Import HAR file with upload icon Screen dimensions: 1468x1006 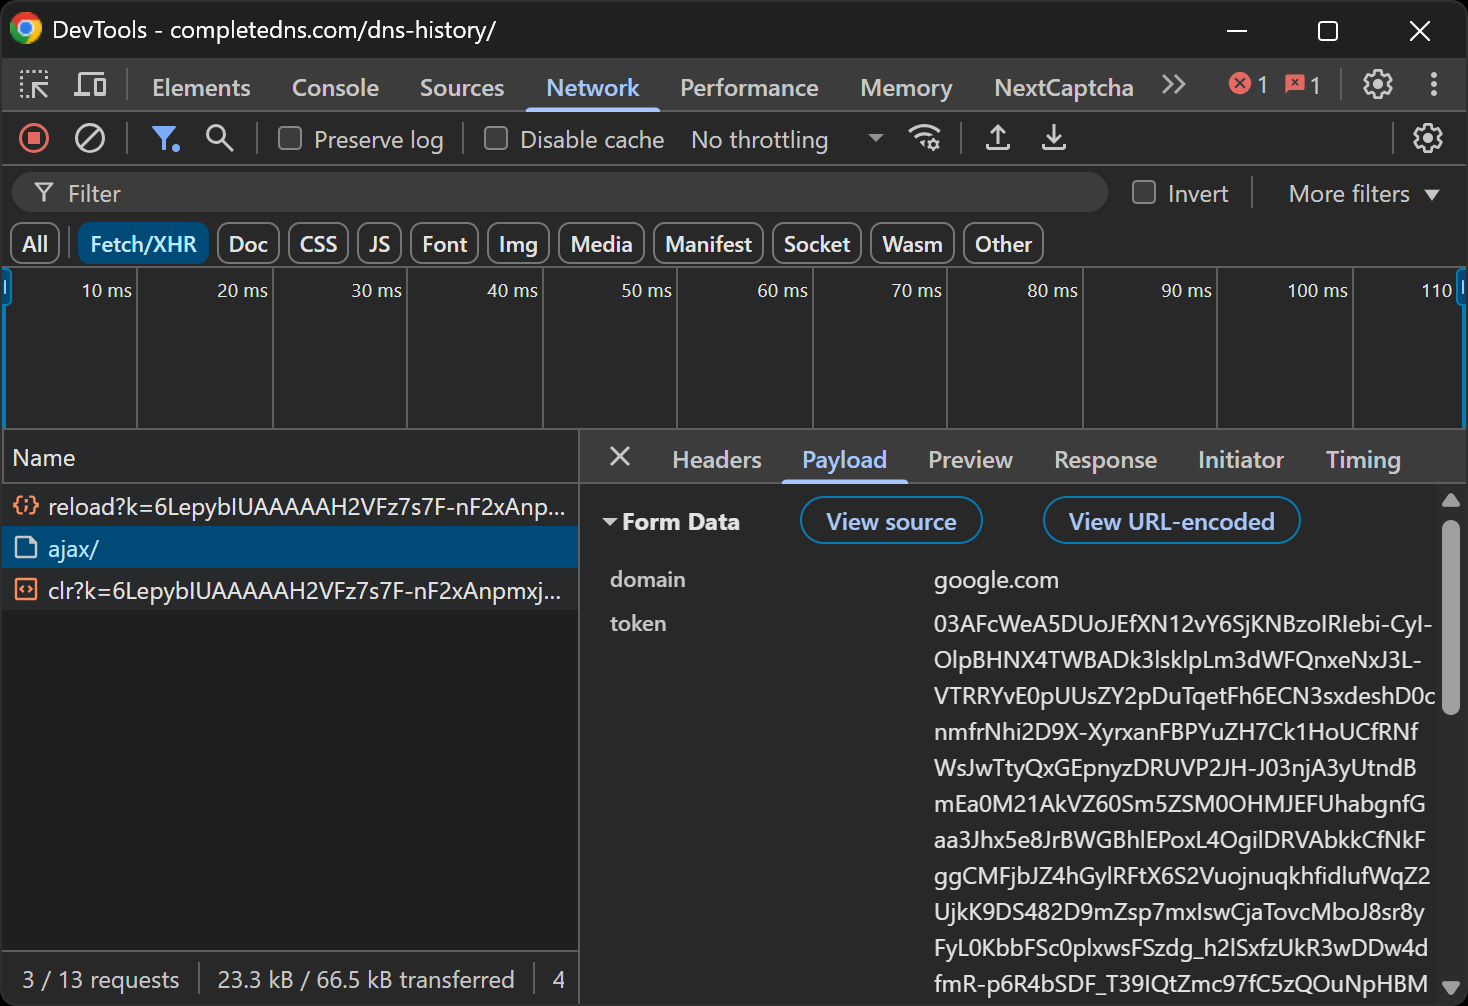(x=997, y=138)
